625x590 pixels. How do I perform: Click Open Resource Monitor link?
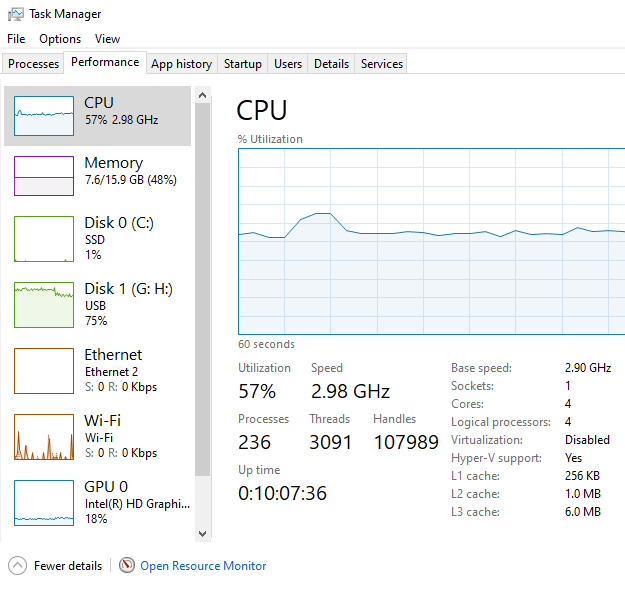(x=203, y=566)
